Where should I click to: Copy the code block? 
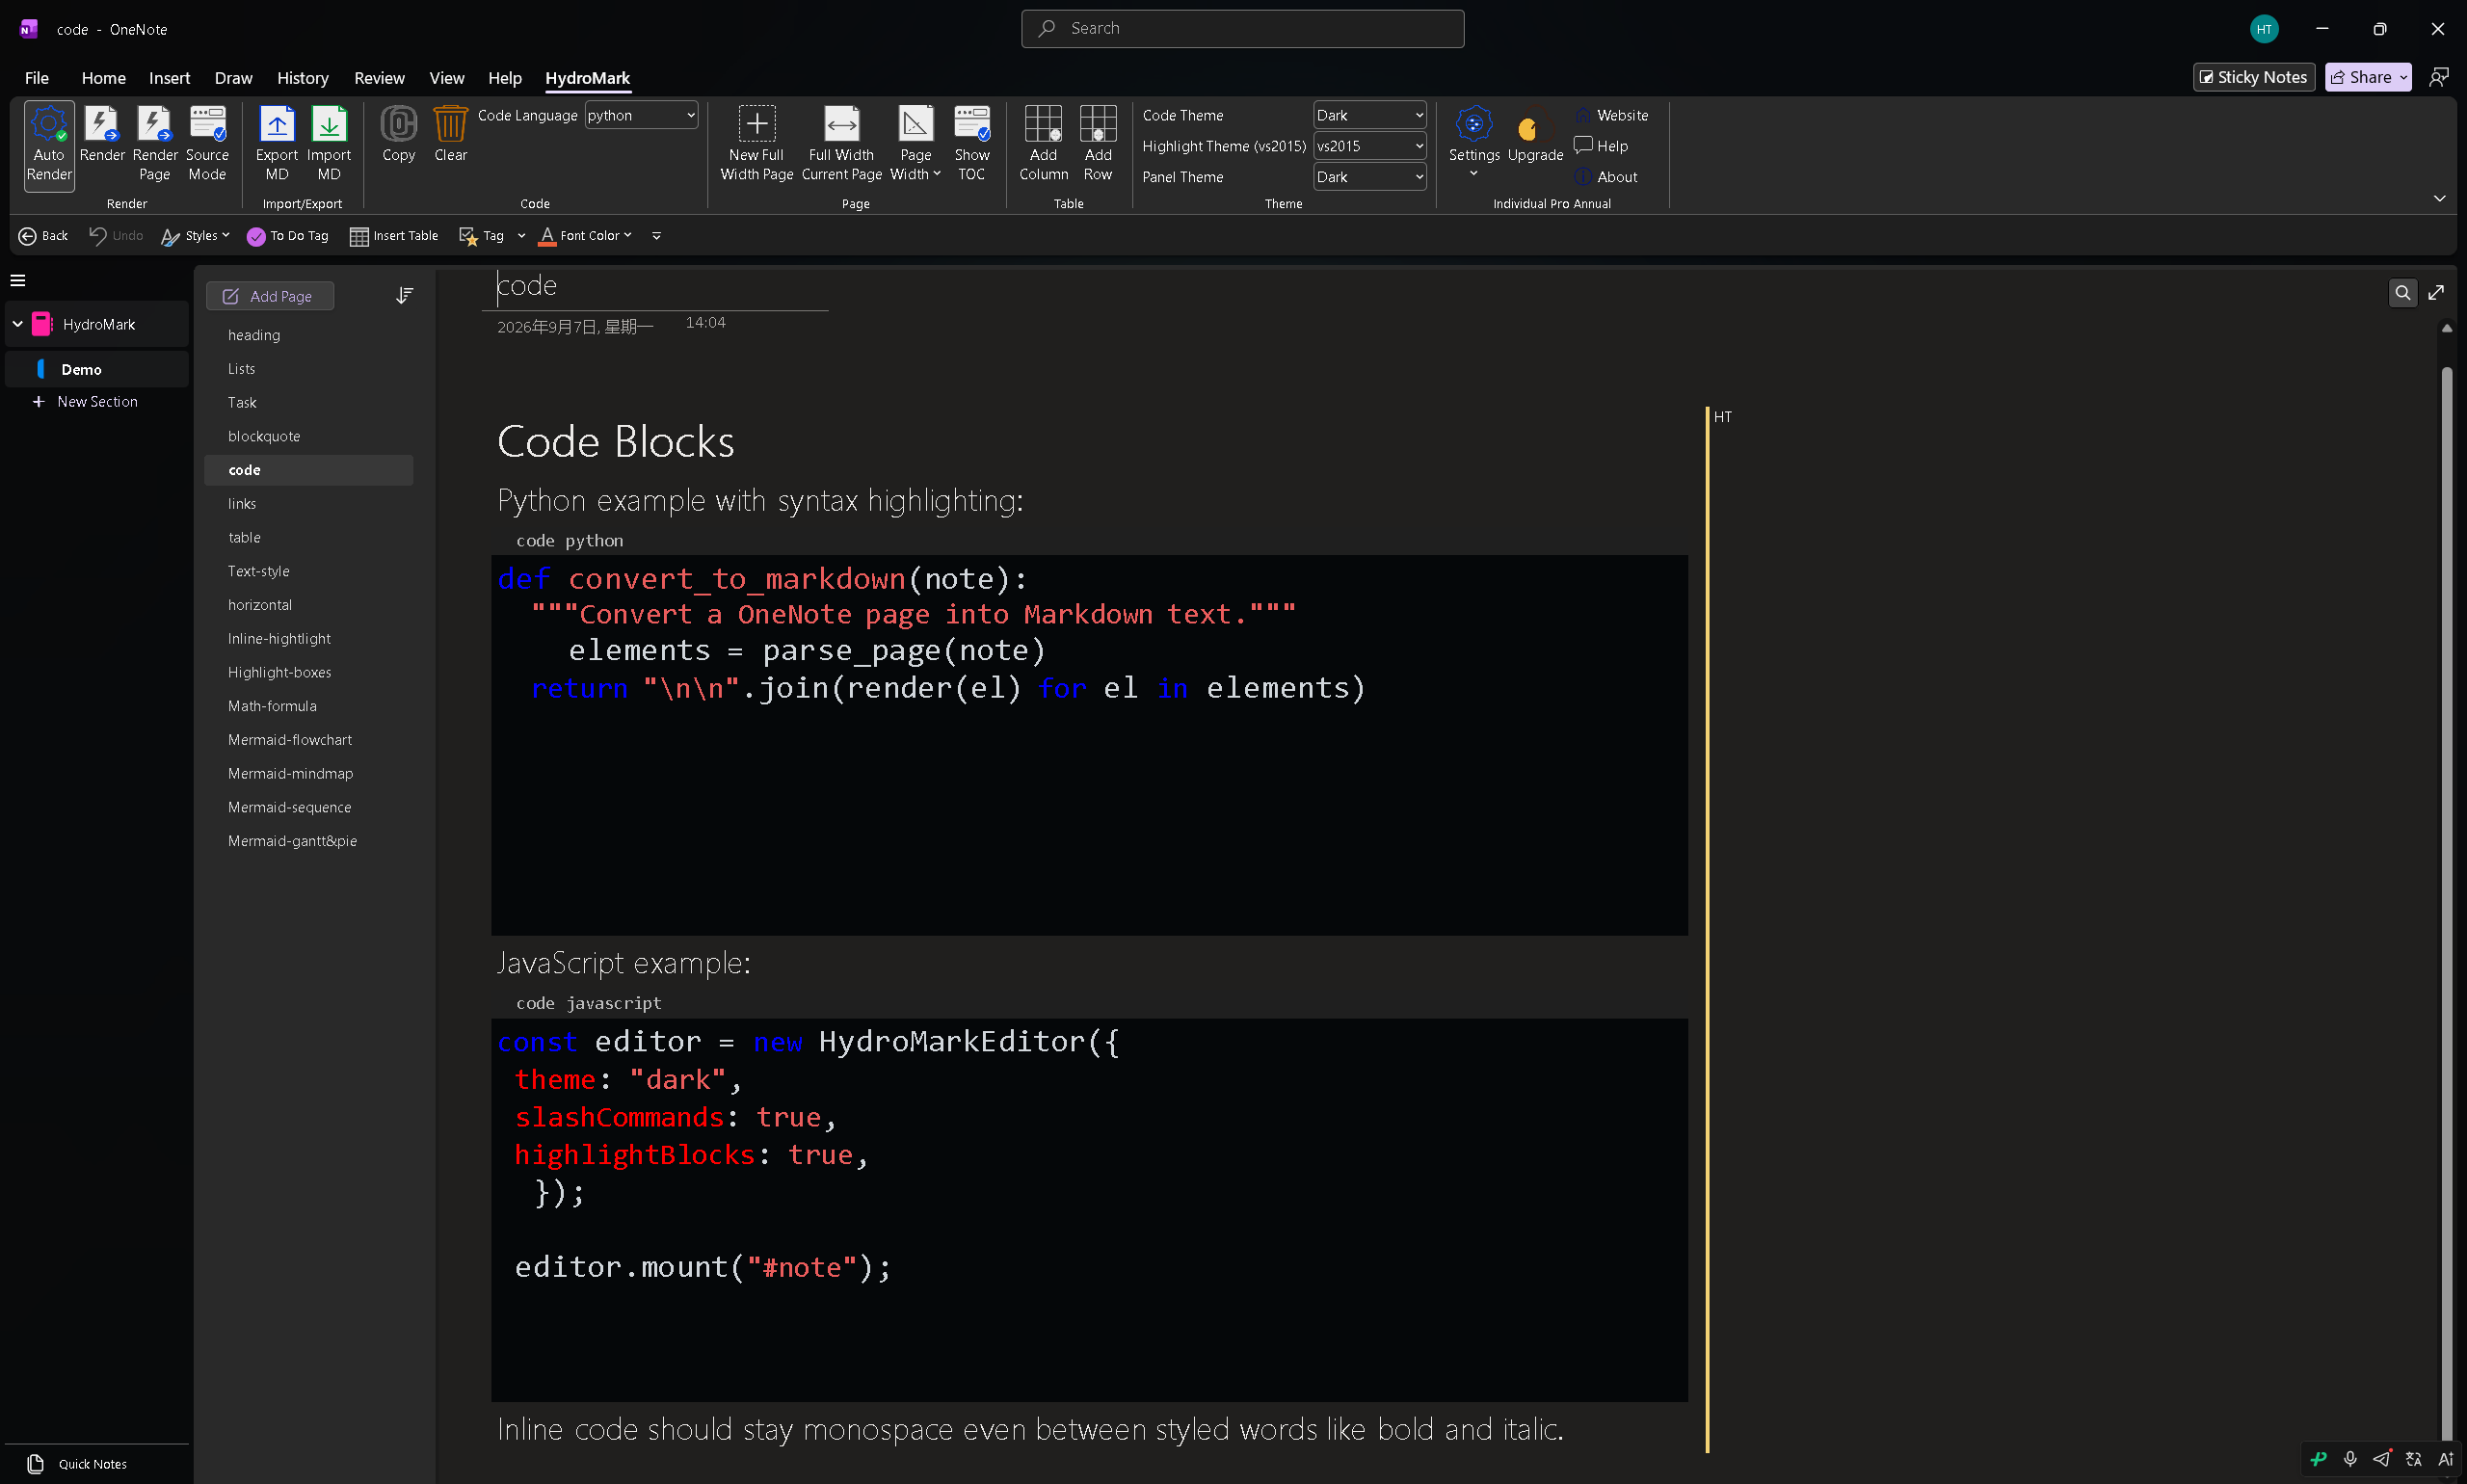(x=398, y=135)
